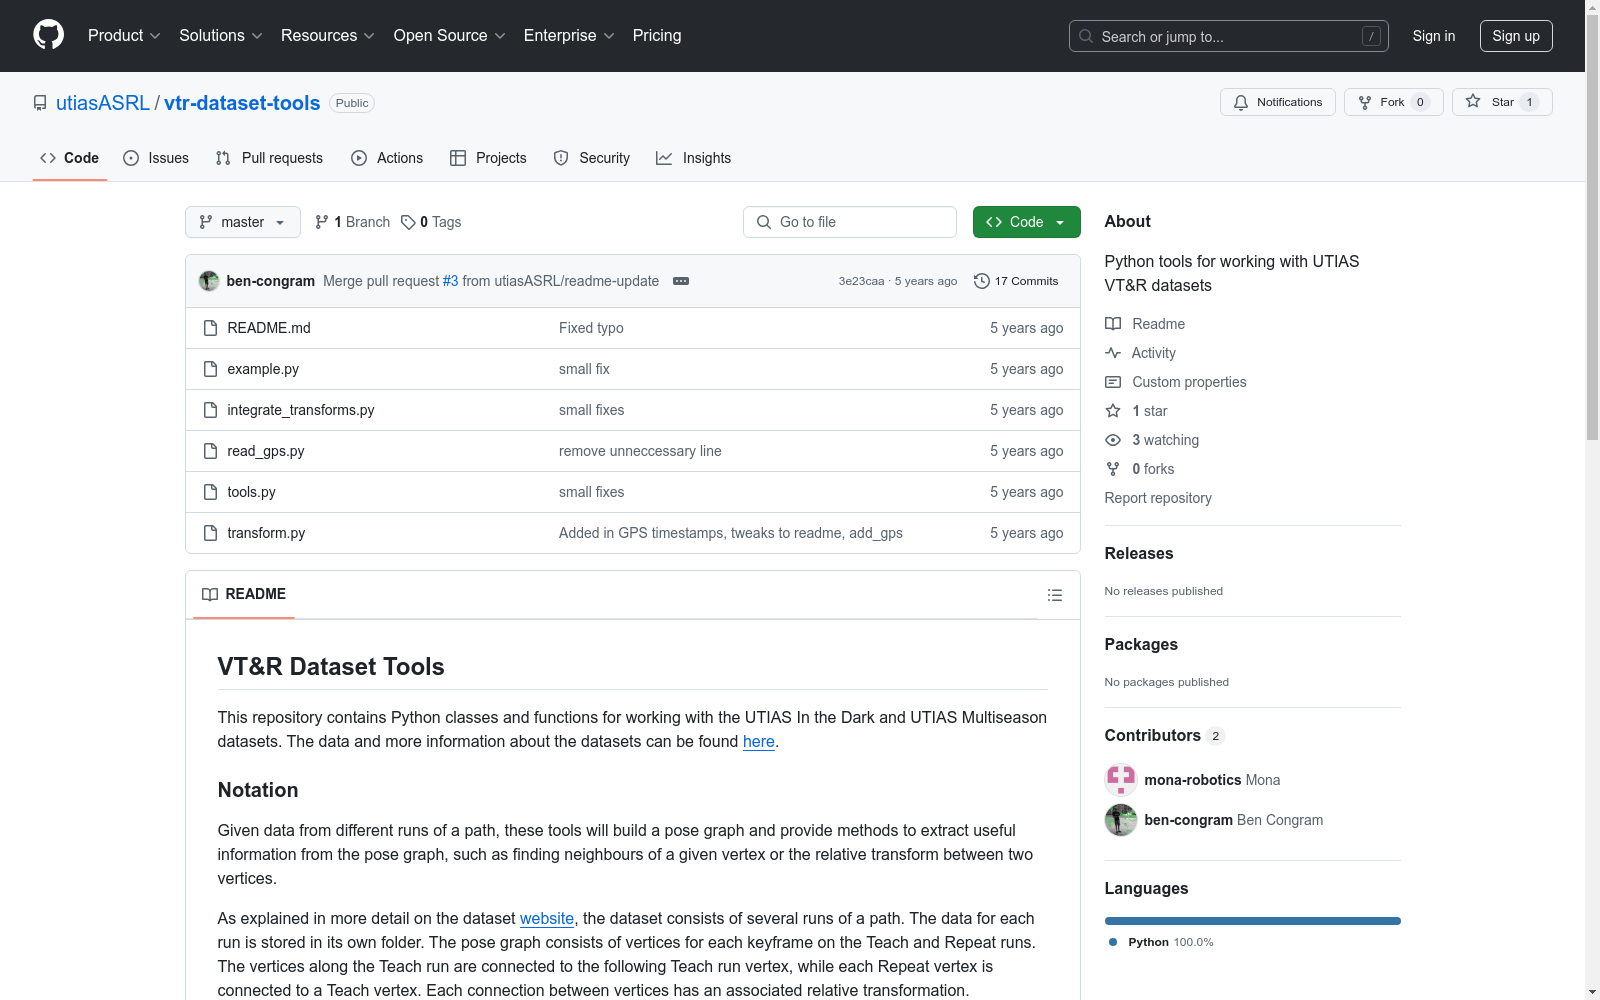Click the ben-congram contributor avatar
Viewport: 1600px width, 1000px height.
(1121, 820)
